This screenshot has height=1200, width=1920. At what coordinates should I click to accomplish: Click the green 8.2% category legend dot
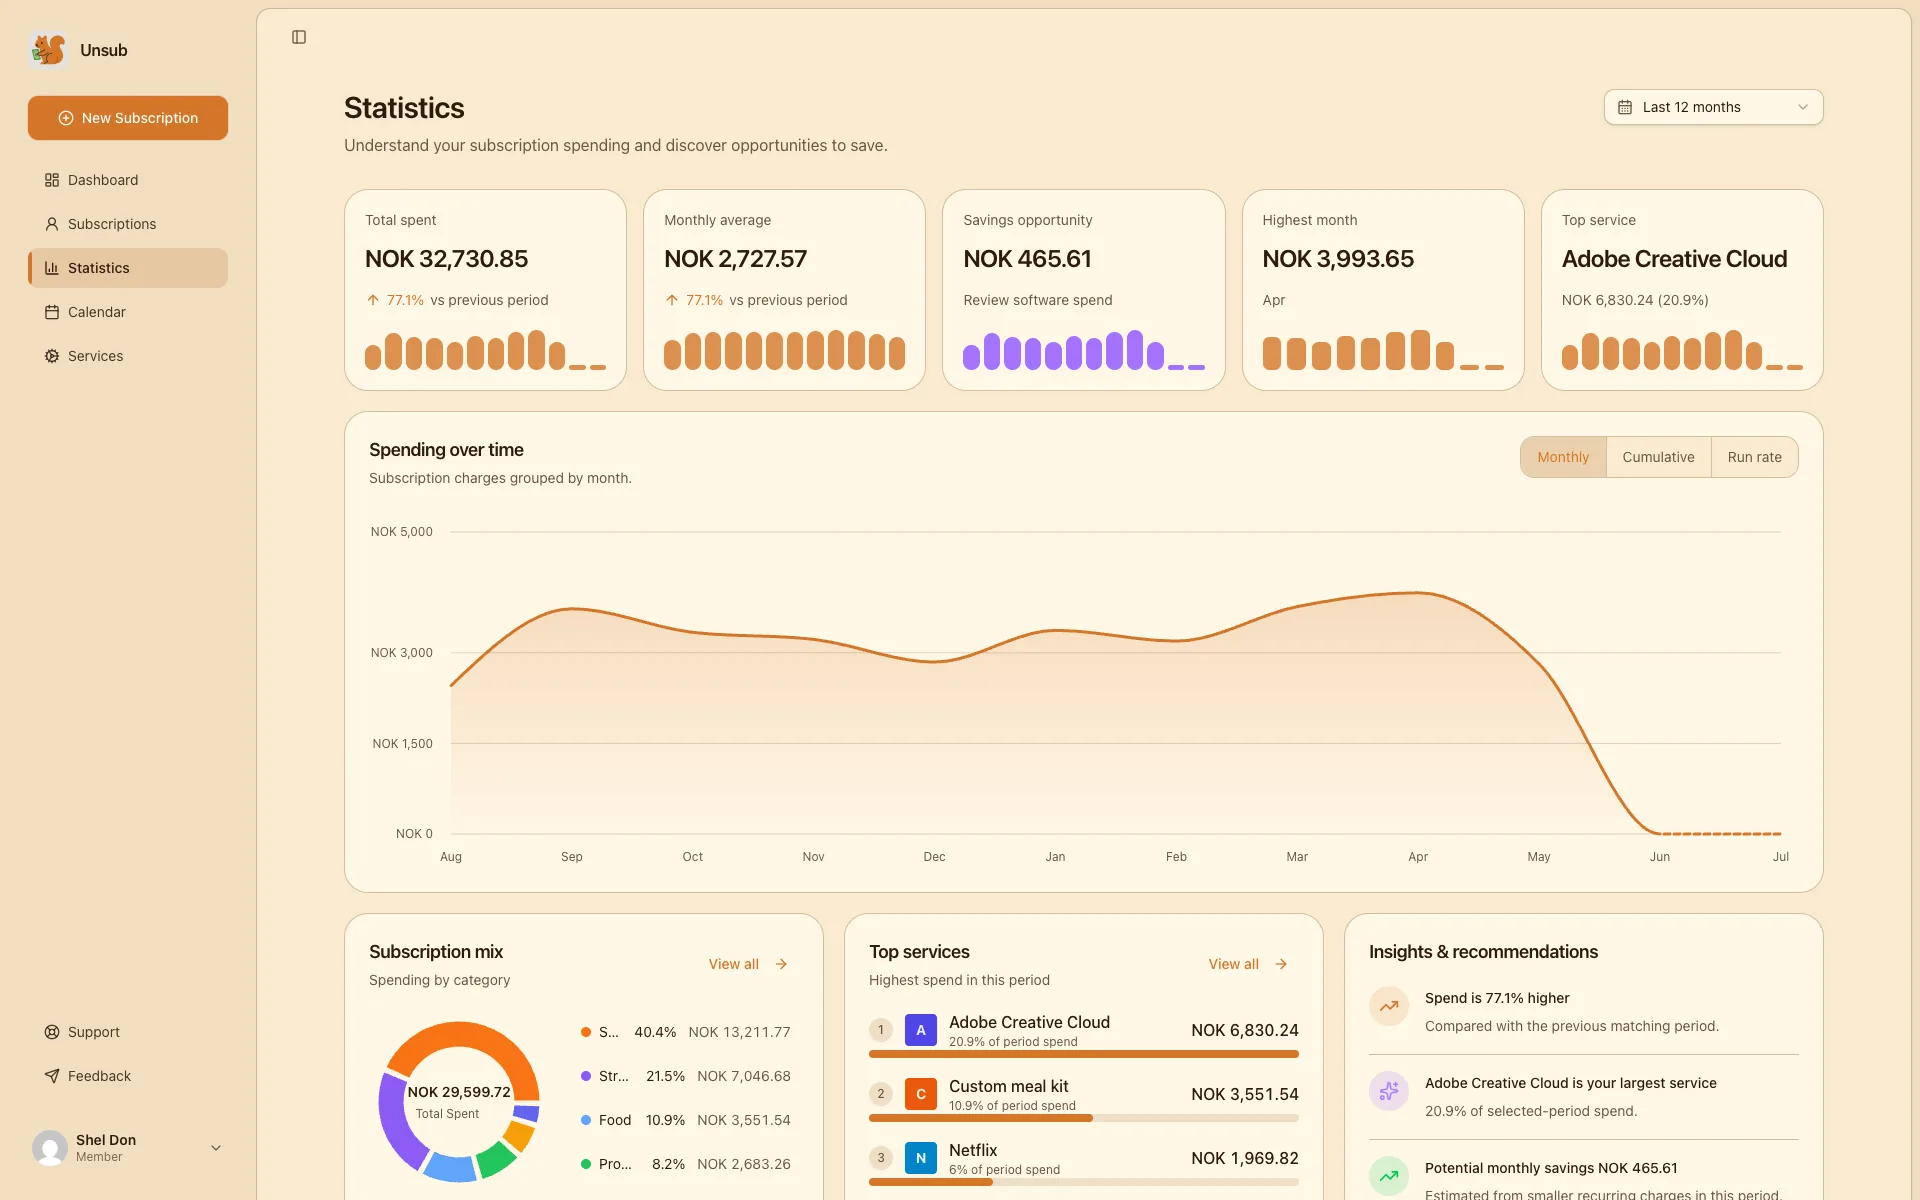[586, 1164]
